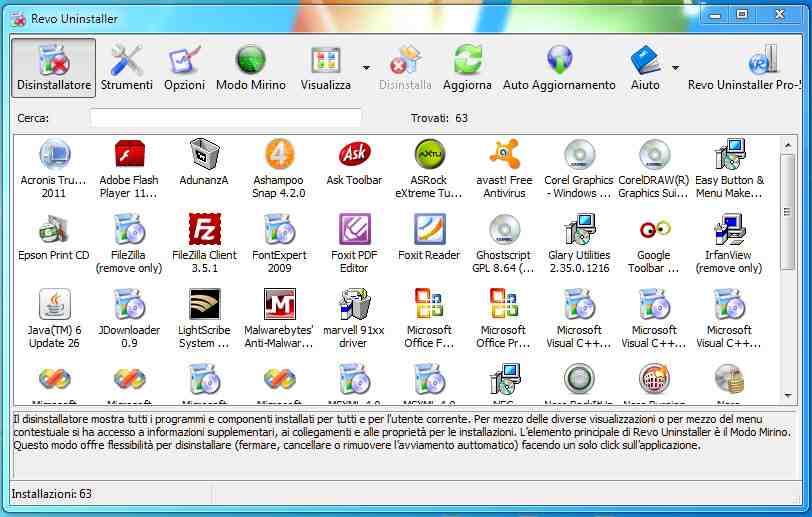The height and width of the screenshot is (517, 812).
Task: Select Ashampoo Snap 4.2.0
Action: 279,169
